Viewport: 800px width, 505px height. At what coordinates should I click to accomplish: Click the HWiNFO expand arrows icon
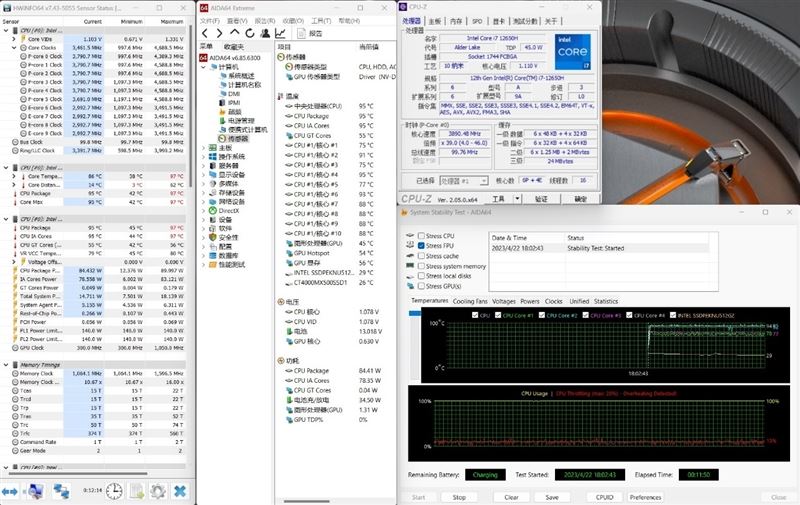point(10,491)
